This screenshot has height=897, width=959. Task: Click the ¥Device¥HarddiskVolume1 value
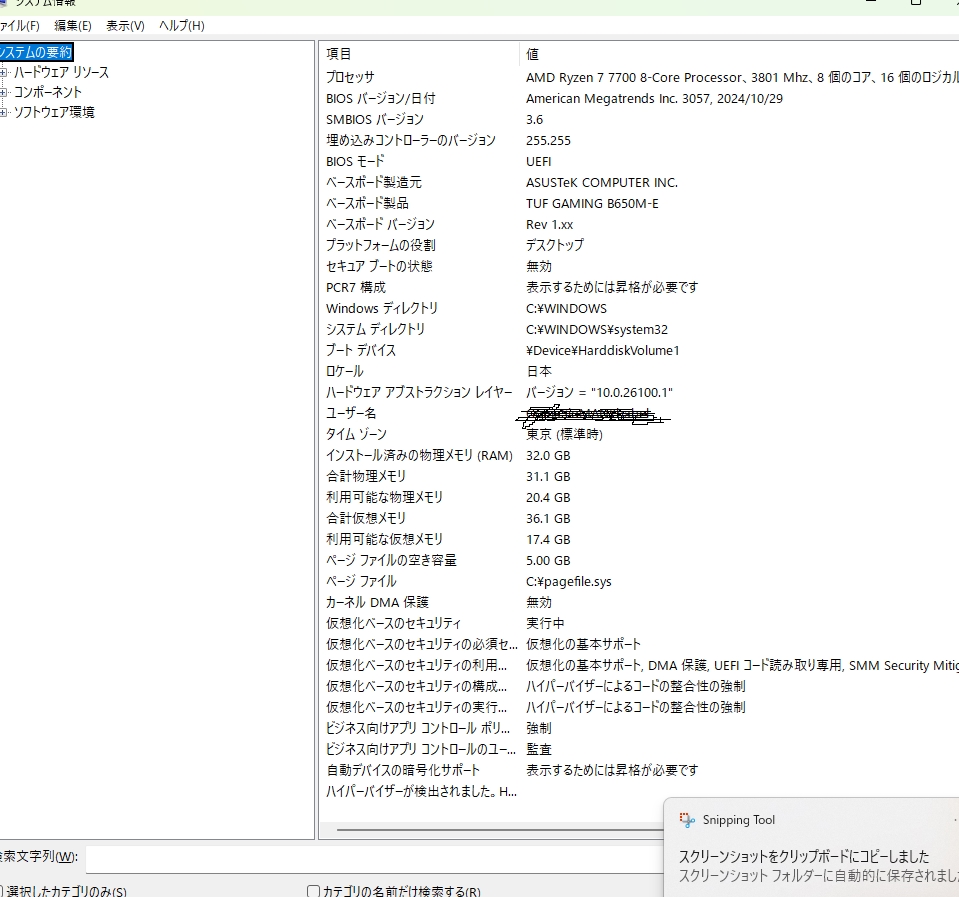[x=602, y=350]
